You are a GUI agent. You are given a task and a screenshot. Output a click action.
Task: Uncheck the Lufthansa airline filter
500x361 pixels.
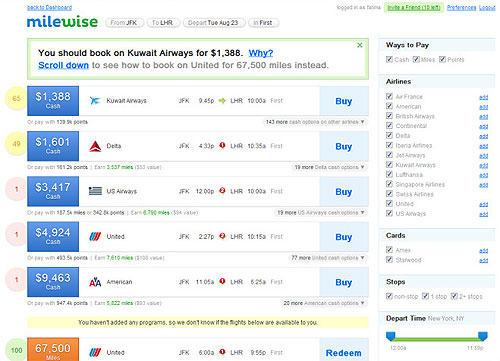tap(389, 174)
